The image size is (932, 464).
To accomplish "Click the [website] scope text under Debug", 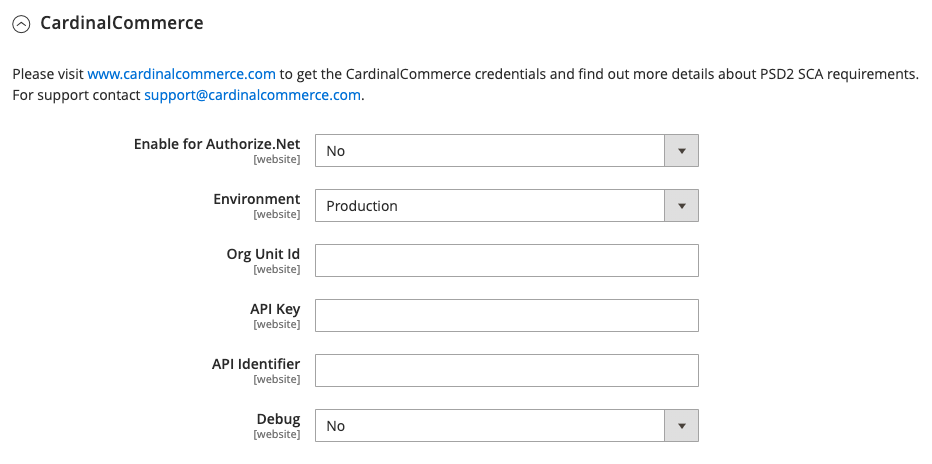I will coord(277,434).
